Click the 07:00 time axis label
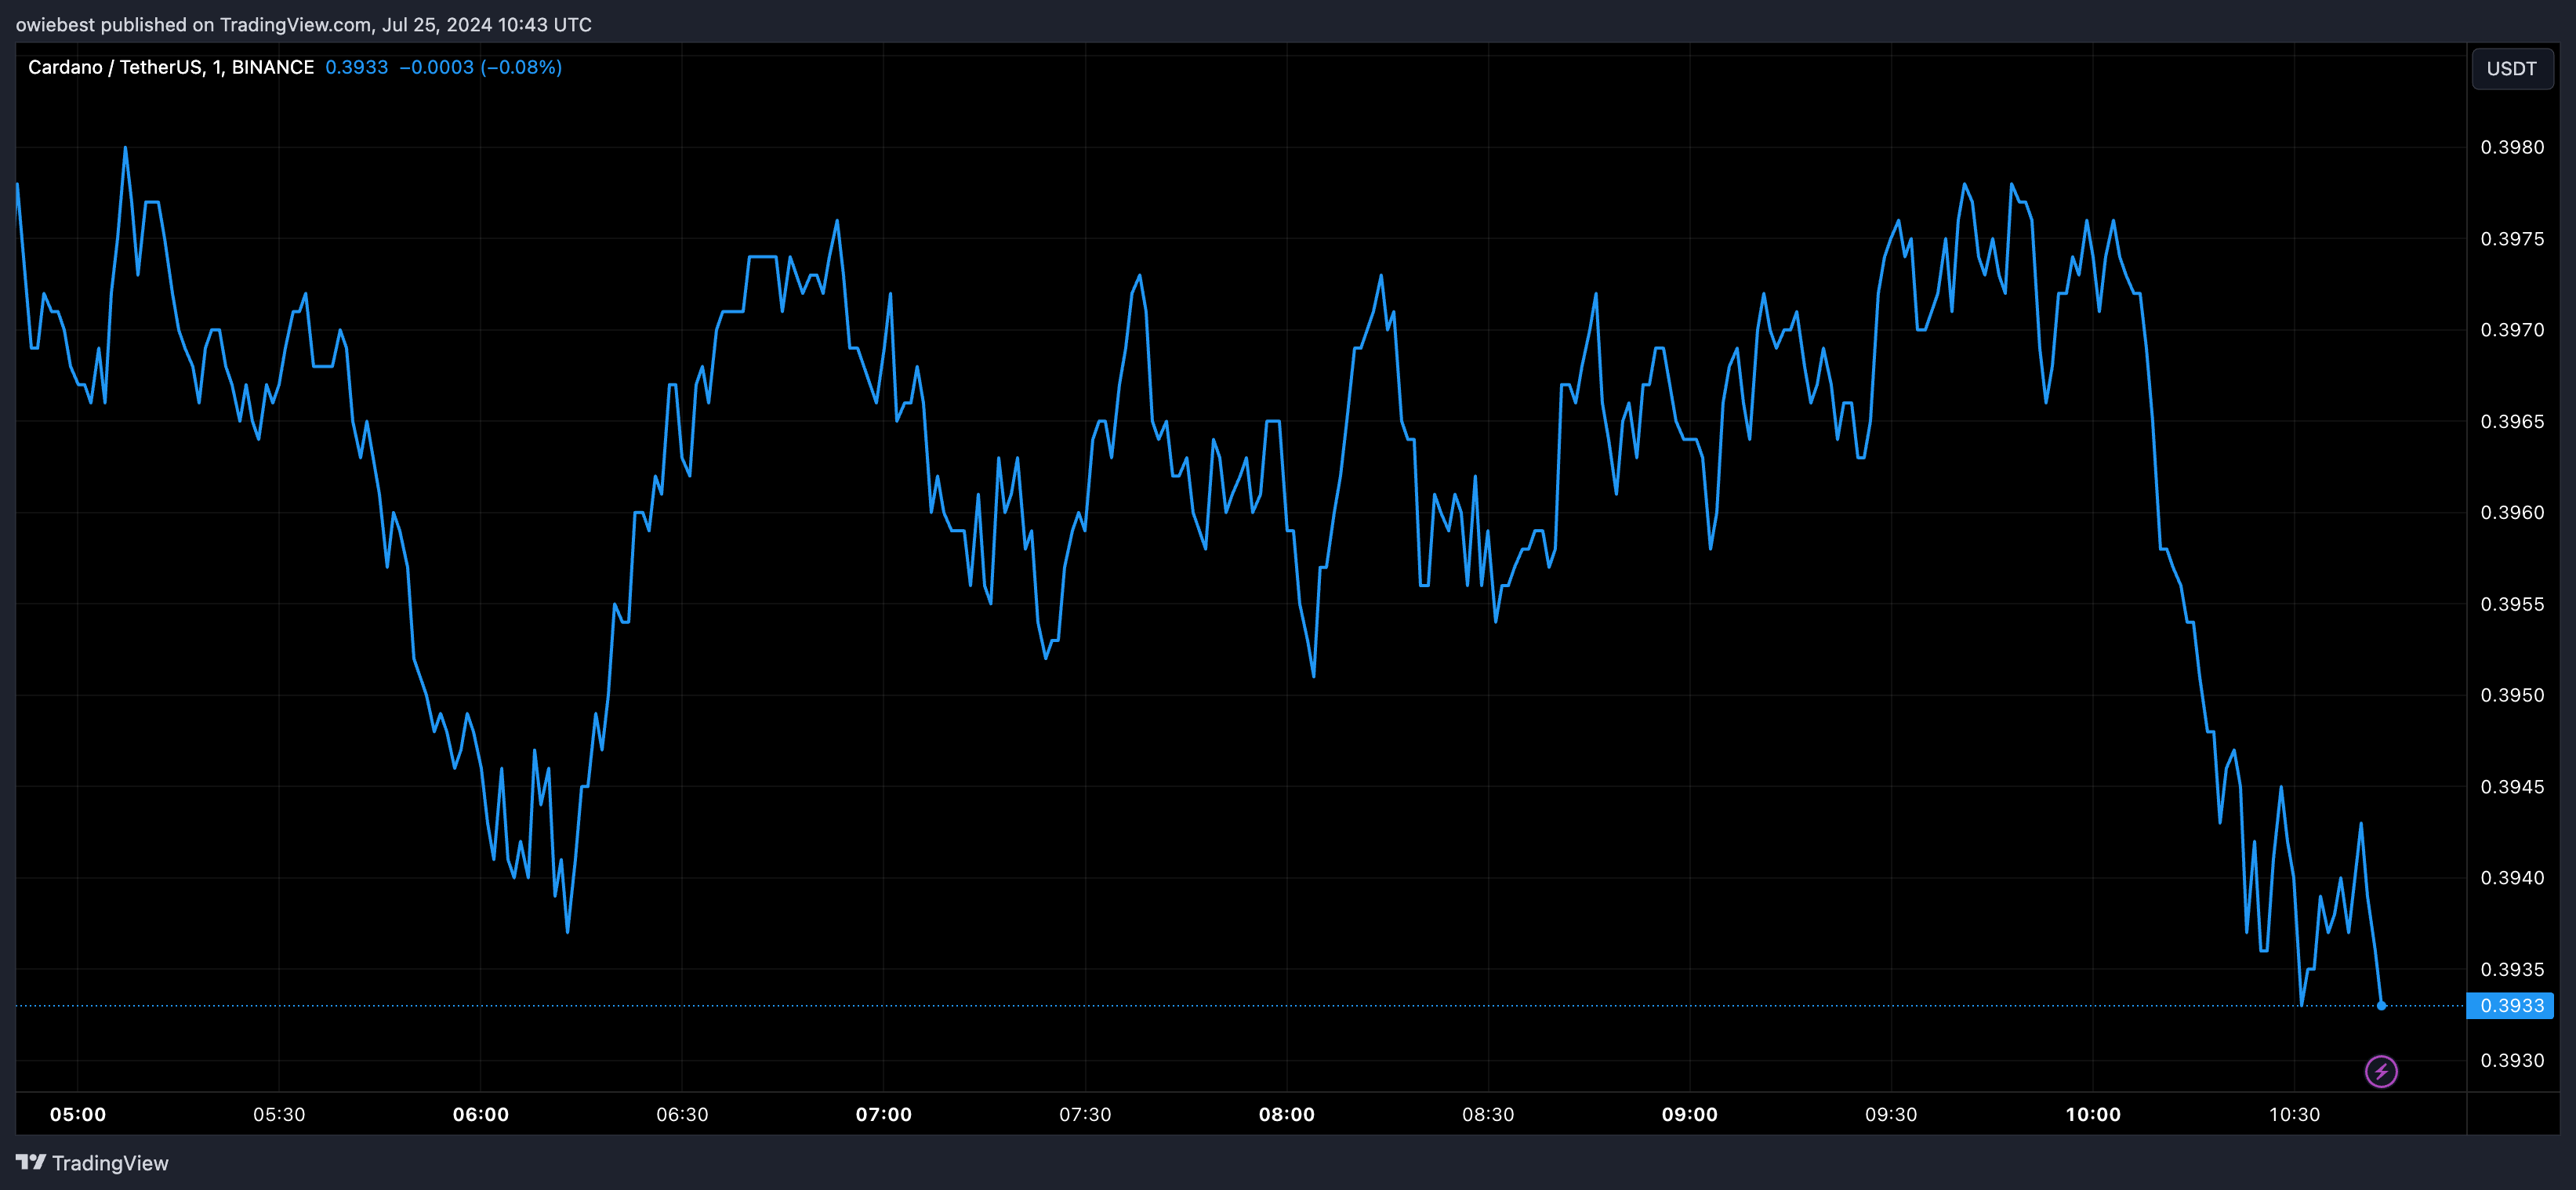Image resolution: width=2576 pixels, height=1190 pixels. point(884,1114)
